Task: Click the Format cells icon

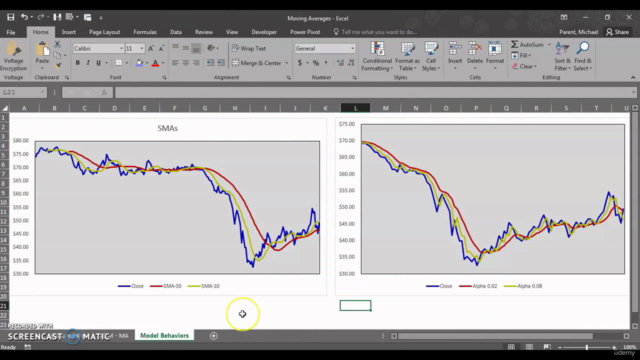Action: point(495,49)
